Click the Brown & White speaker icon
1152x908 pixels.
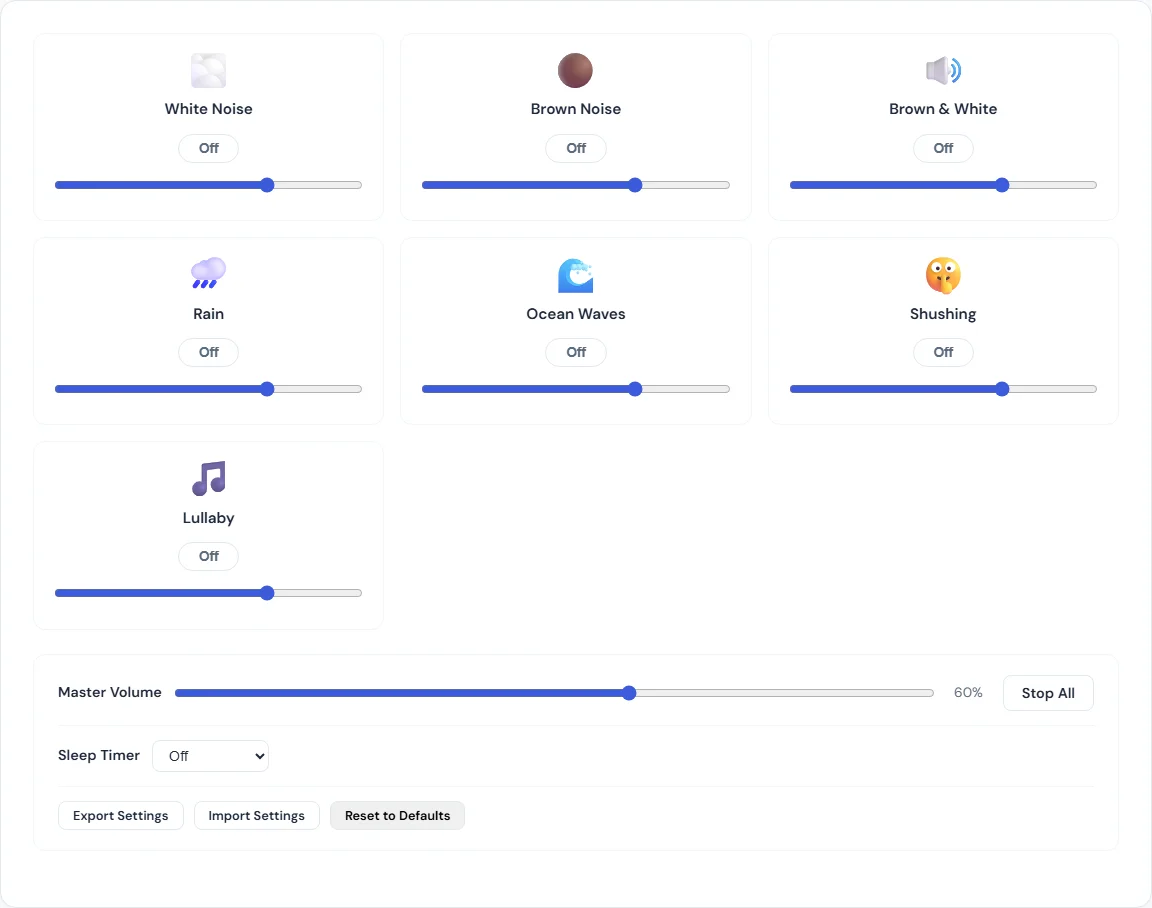(943, 70)
